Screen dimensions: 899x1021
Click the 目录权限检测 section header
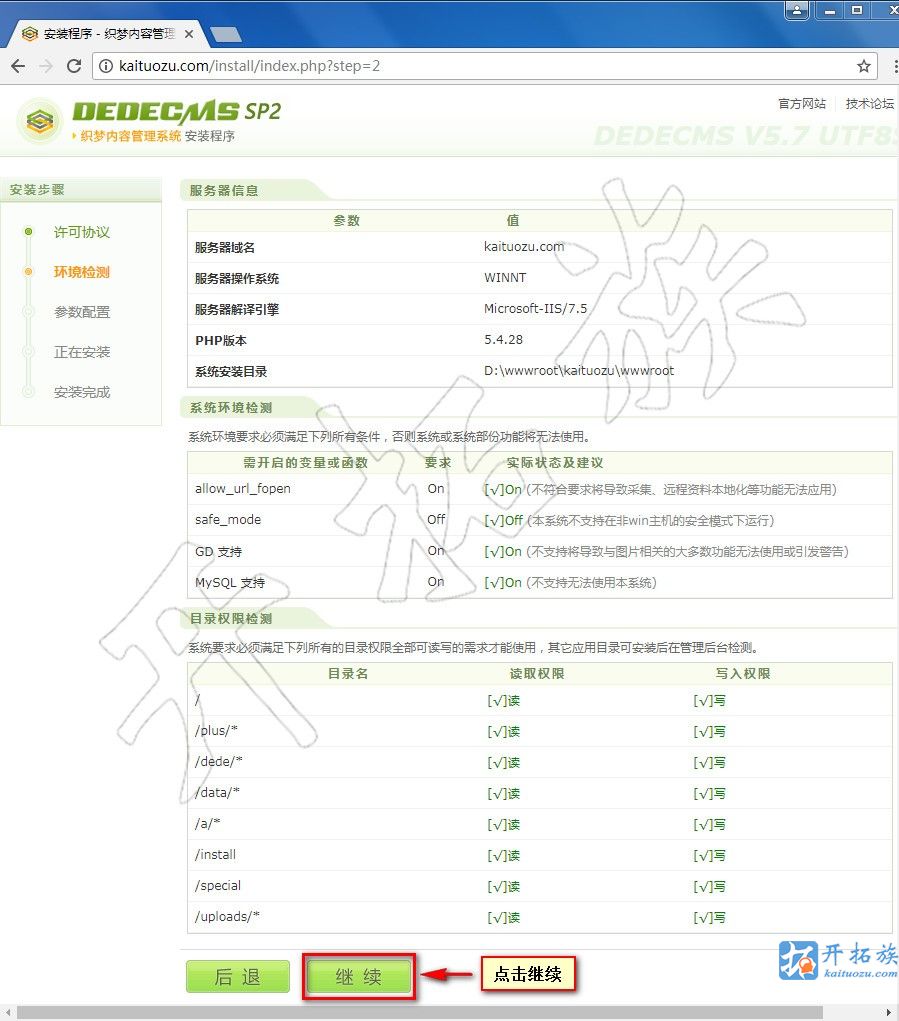pos(230,619)
